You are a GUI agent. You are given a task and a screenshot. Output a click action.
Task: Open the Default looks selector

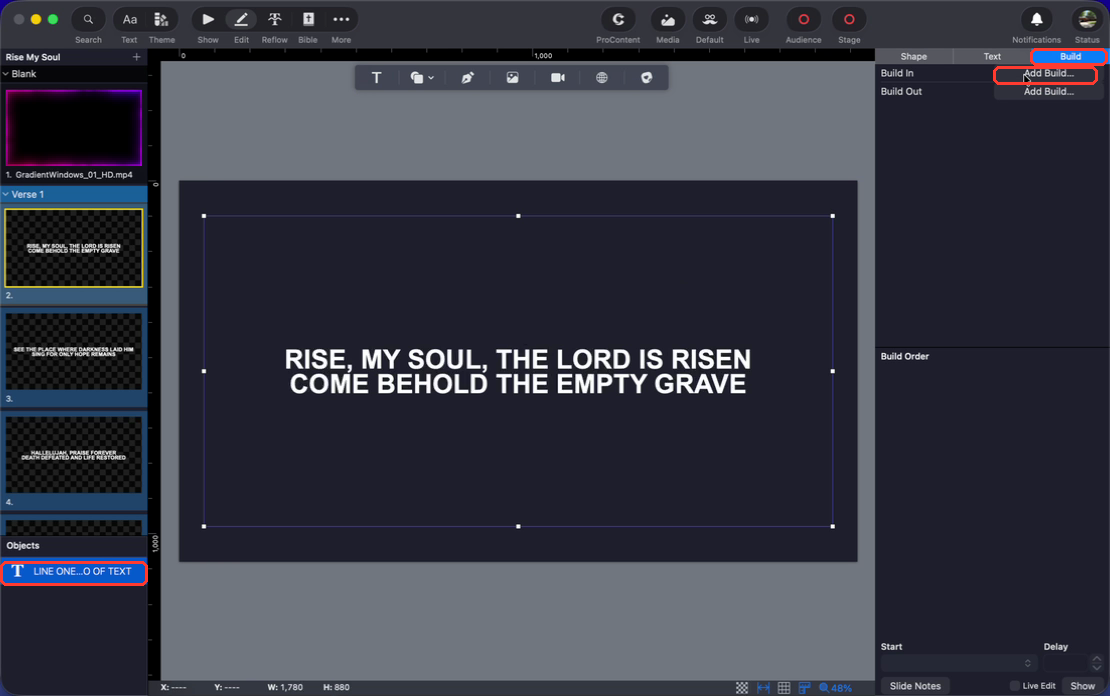pyautogui.click(x=709, y=20)
